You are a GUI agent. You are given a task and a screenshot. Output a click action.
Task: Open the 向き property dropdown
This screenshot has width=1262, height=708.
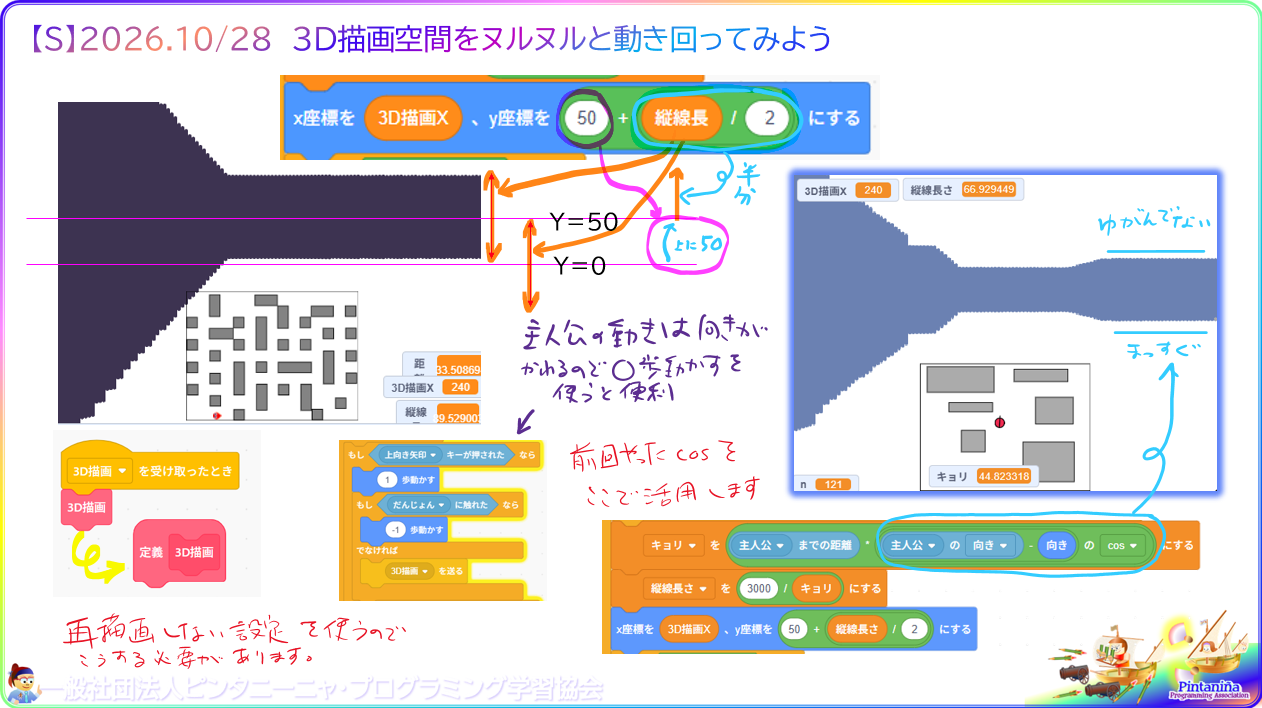(990, 546)
